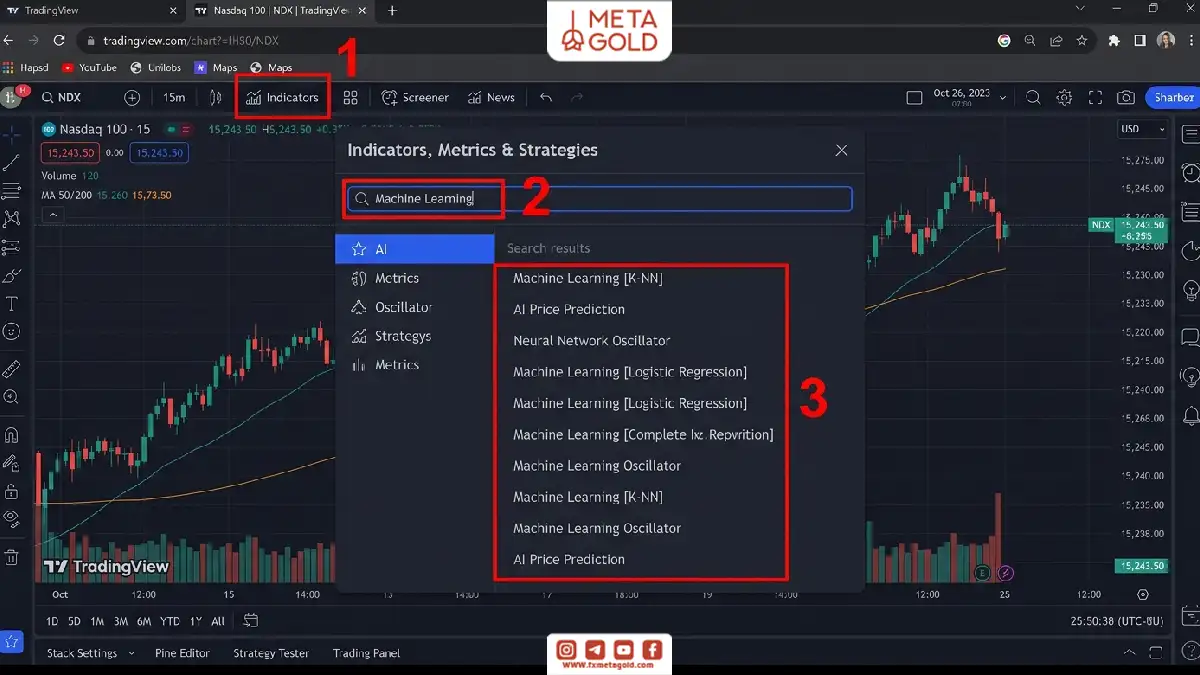Open the layout setup rectangle icon
The image size is (1200, 675).
914,98
